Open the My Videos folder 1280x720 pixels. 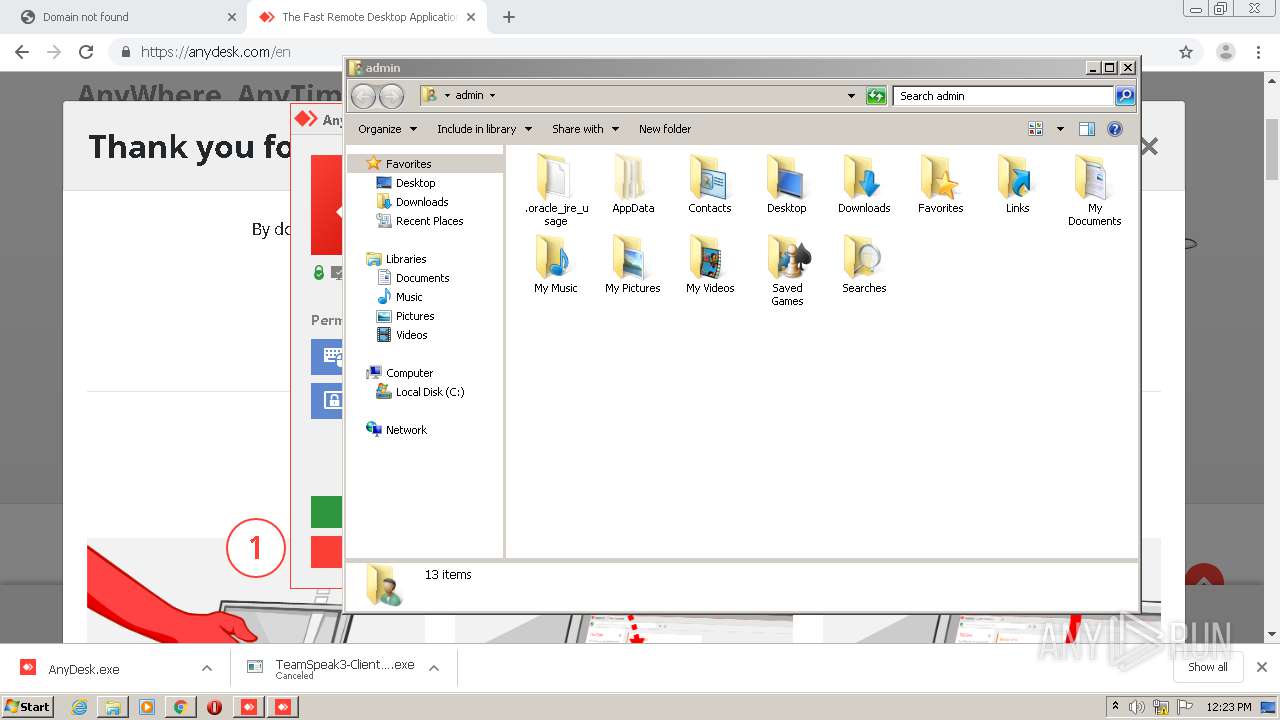pos(710,265)
